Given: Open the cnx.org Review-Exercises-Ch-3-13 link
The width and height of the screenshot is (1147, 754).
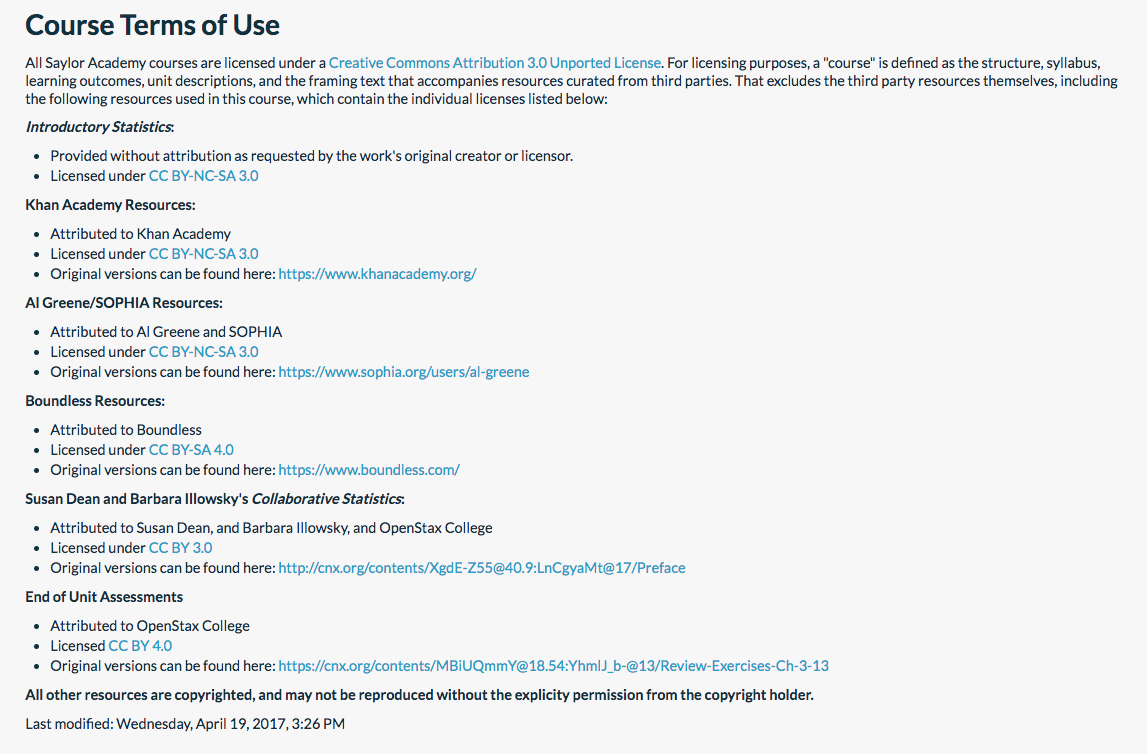Looking at the screenshot, I should click(x=553, y=666).
